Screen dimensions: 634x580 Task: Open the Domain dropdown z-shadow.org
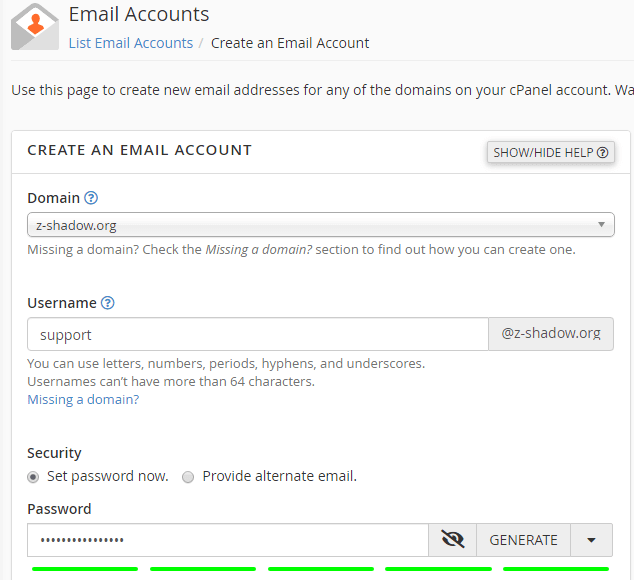(x=320, y=225)
